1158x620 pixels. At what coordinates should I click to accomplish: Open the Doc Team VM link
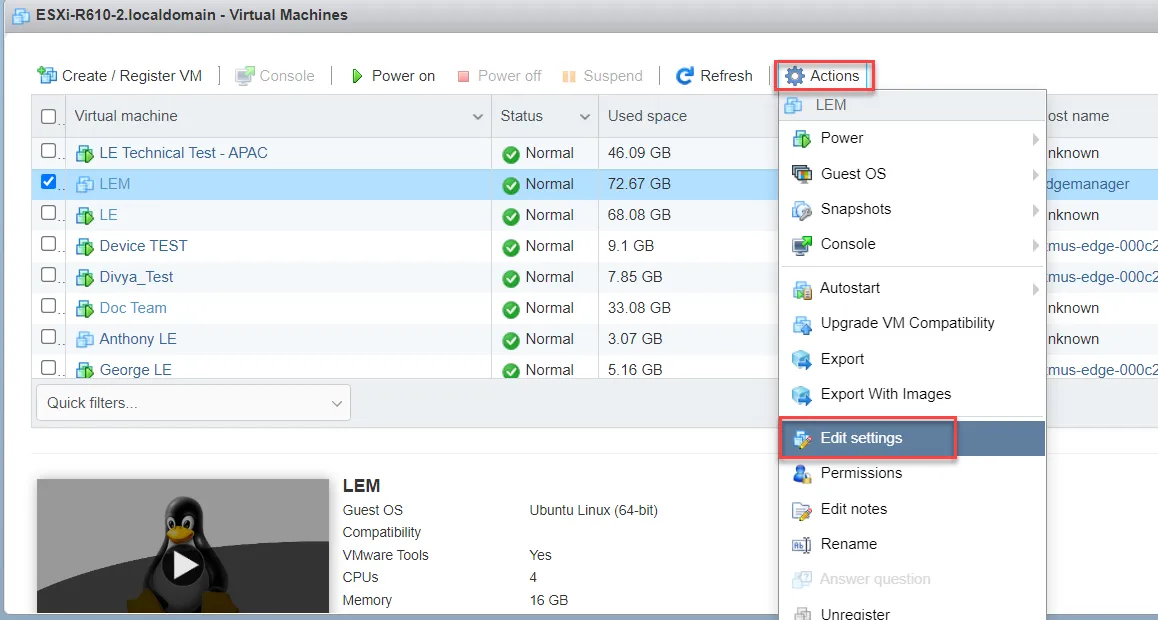click(133, 309)
